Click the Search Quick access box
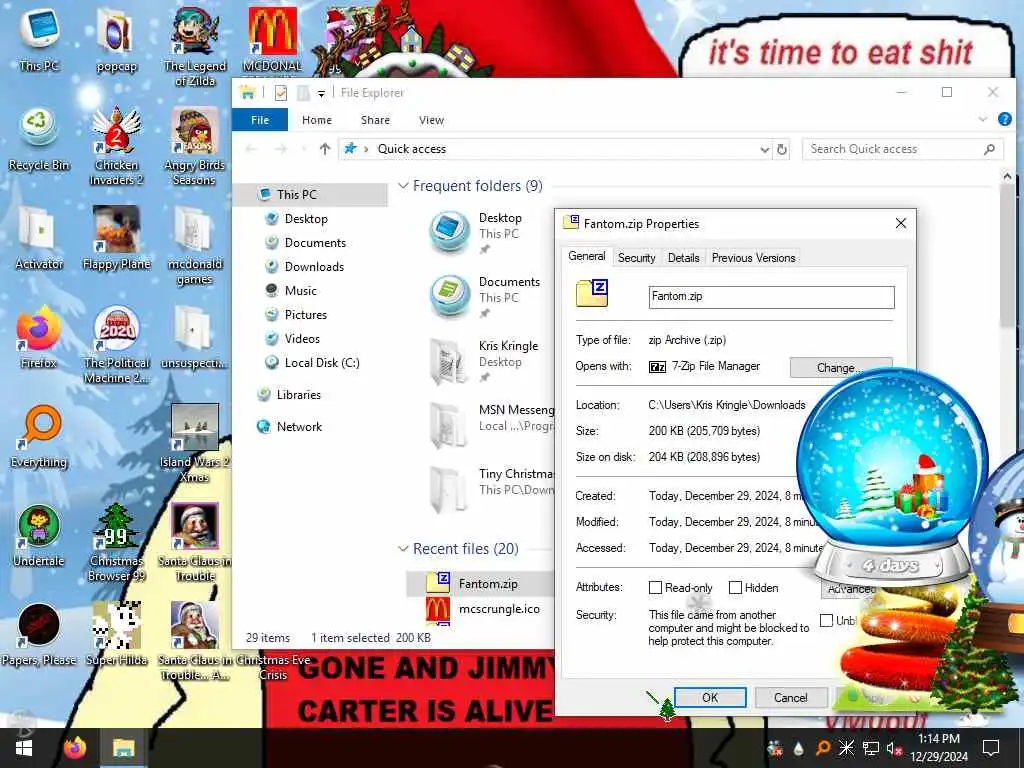1024x768 pixels. click(903, 150)
